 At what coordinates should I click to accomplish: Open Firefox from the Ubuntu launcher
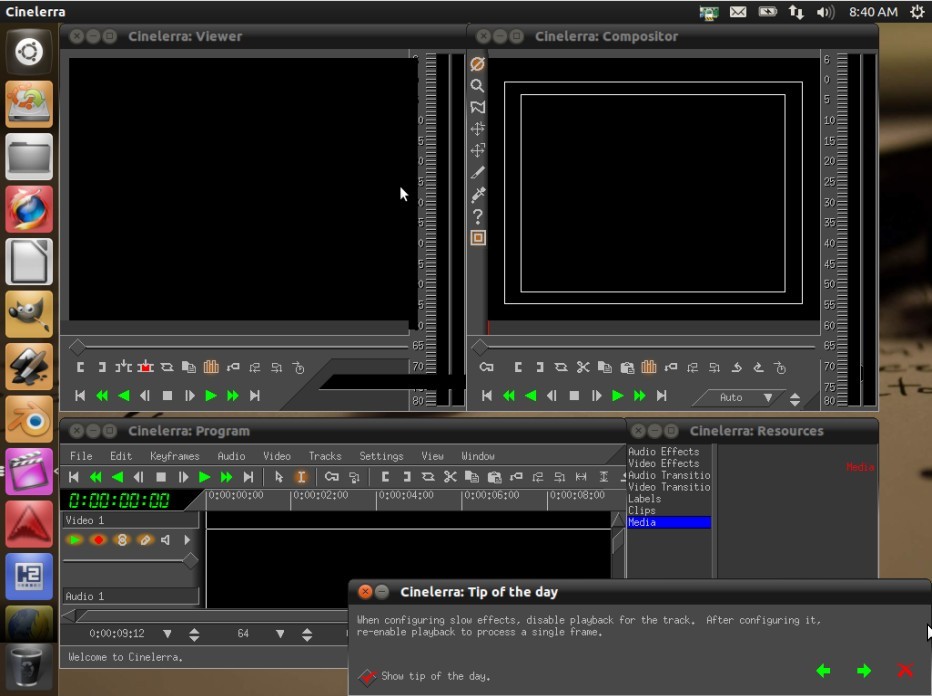click(29, 209)
